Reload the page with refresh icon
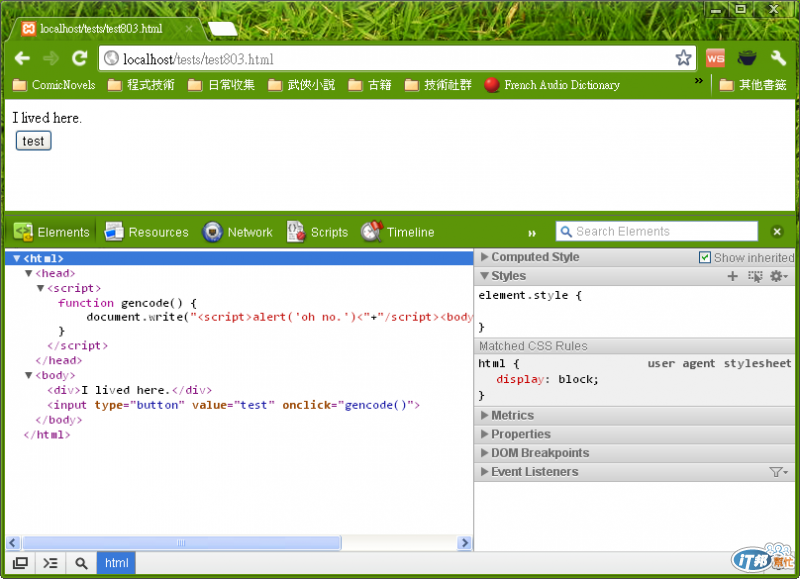Viewport: 800px width, 579px height. click(80, 58)
